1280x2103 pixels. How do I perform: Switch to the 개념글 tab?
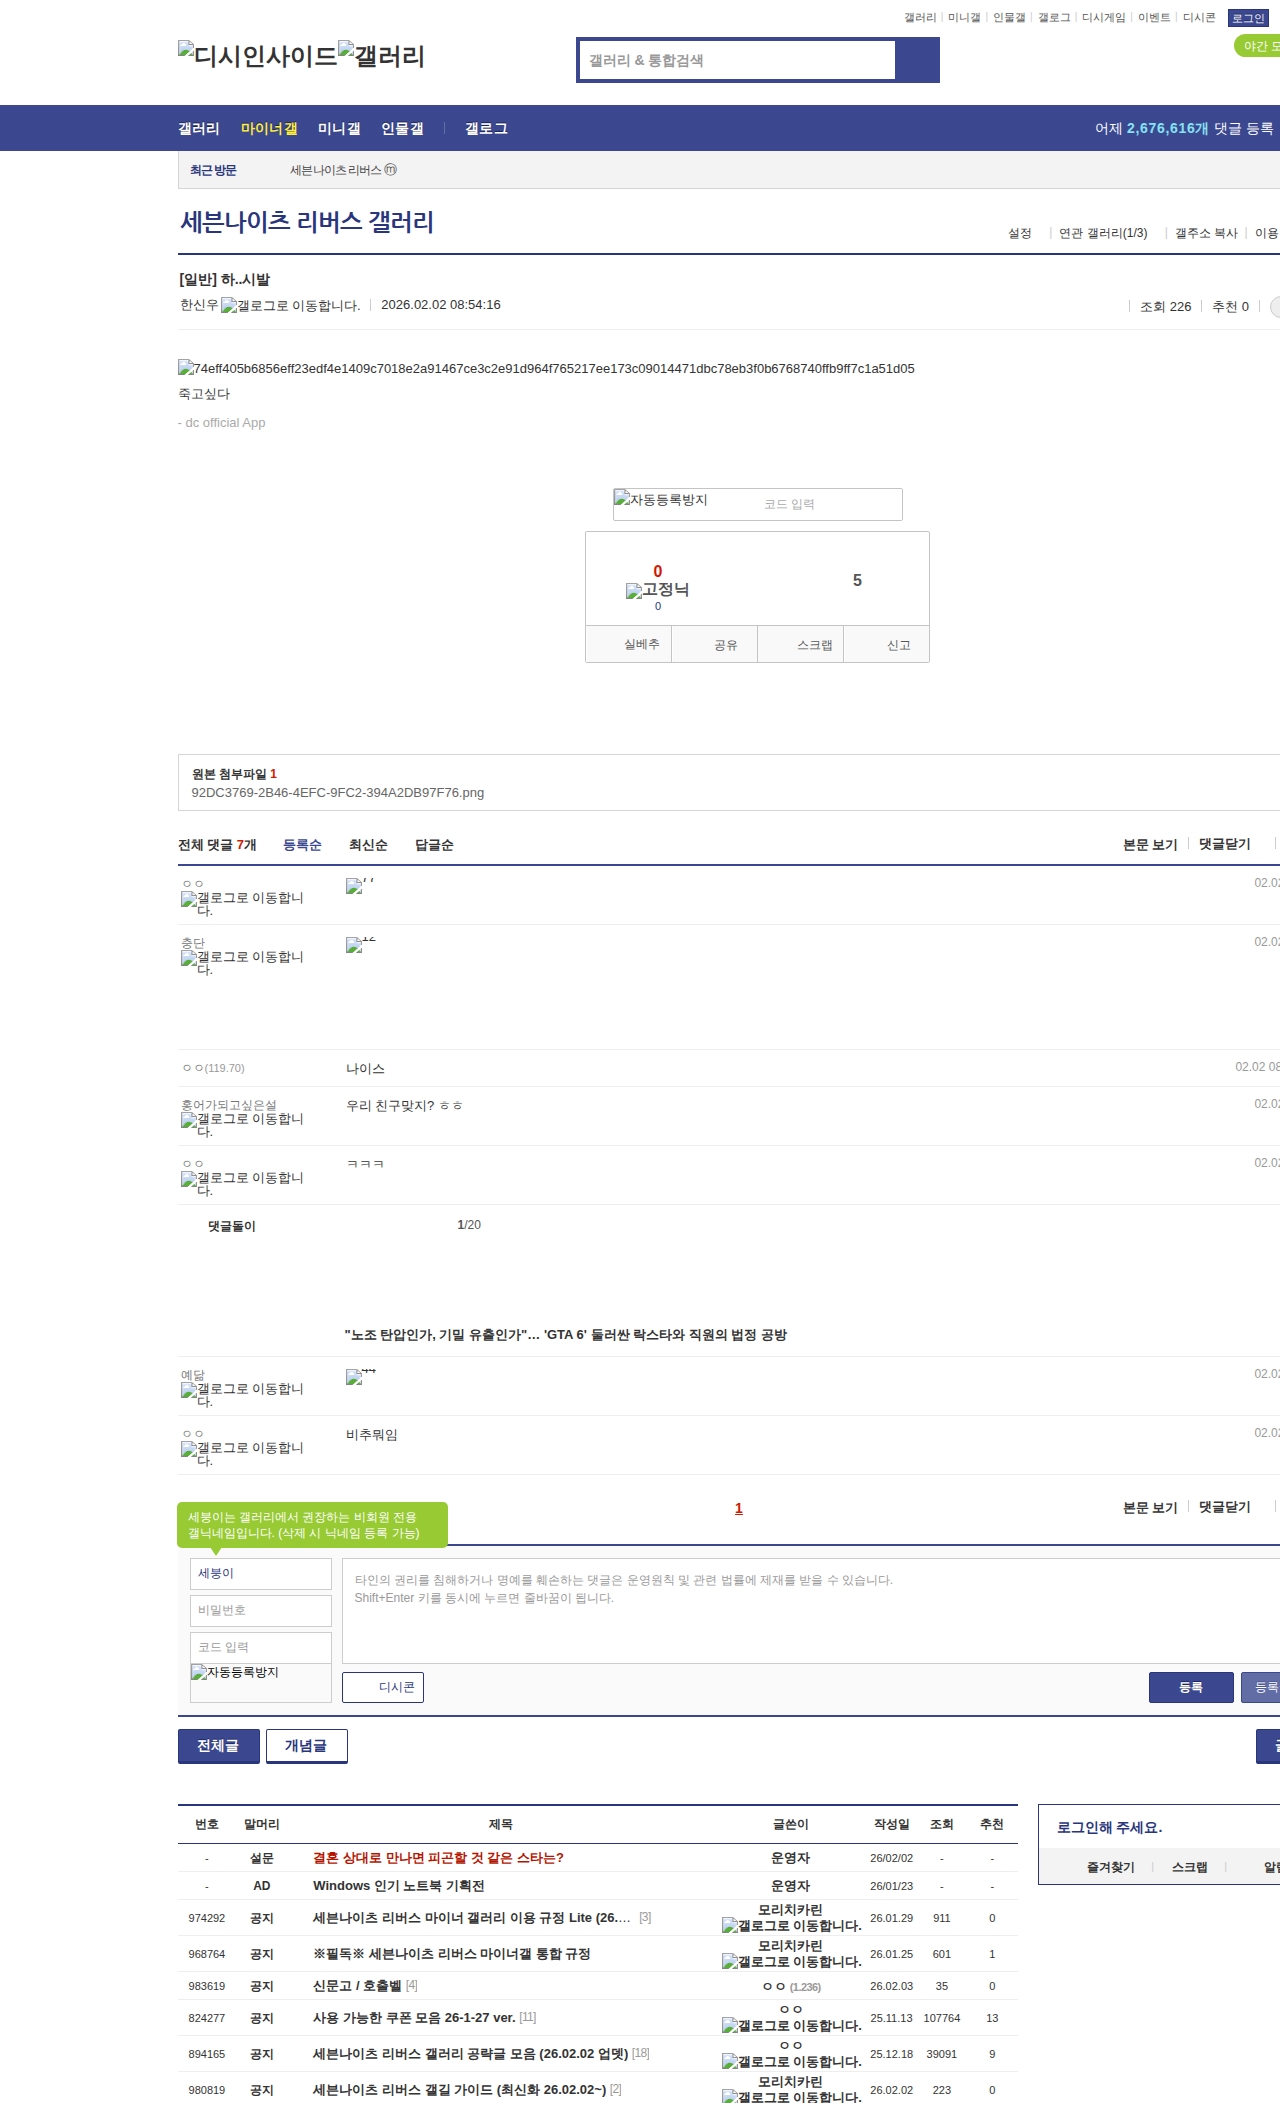pos(306,1746)
